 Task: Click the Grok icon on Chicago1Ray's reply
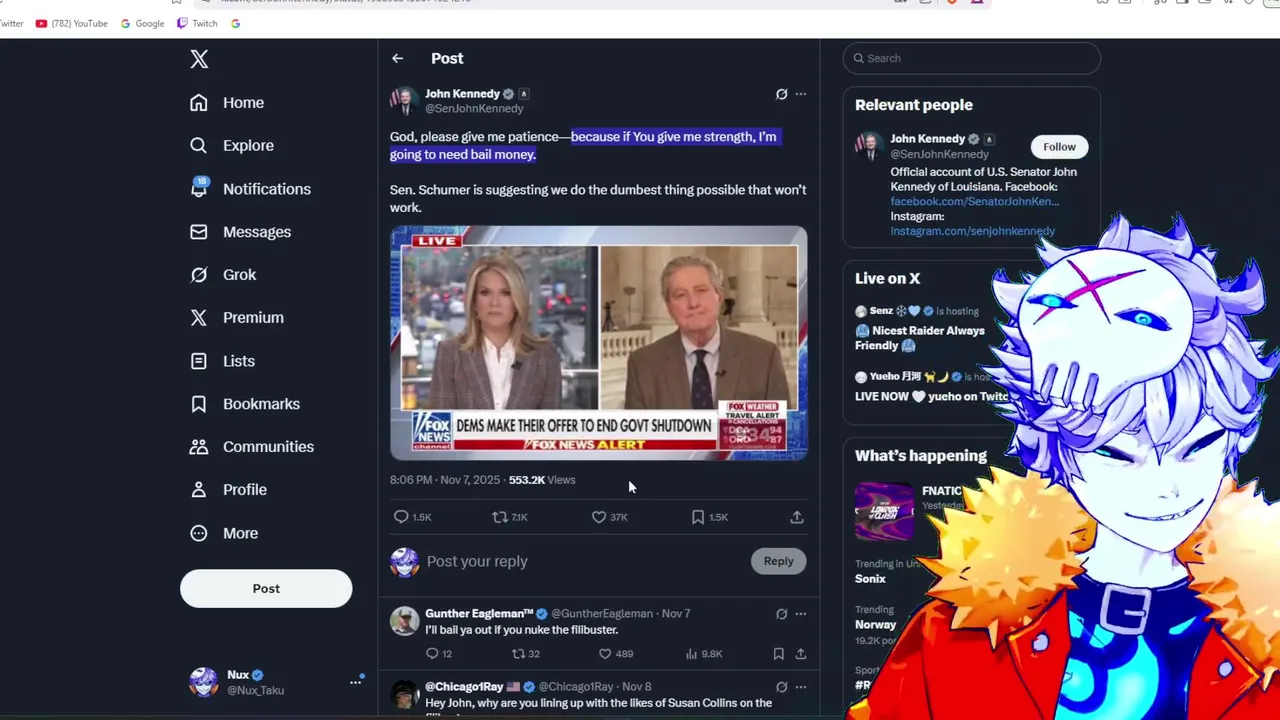[x=782, y=687]
